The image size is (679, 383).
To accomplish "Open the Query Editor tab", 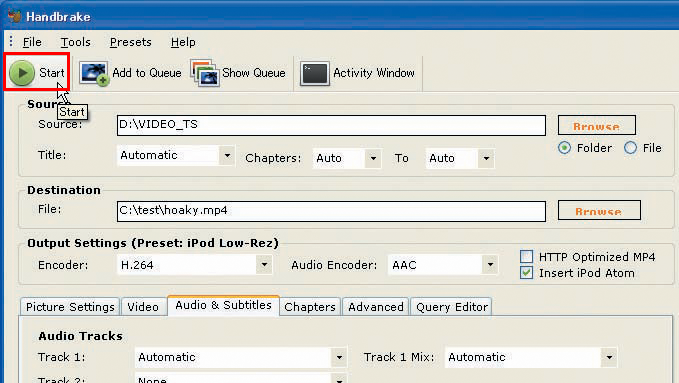I will [452, 307].
